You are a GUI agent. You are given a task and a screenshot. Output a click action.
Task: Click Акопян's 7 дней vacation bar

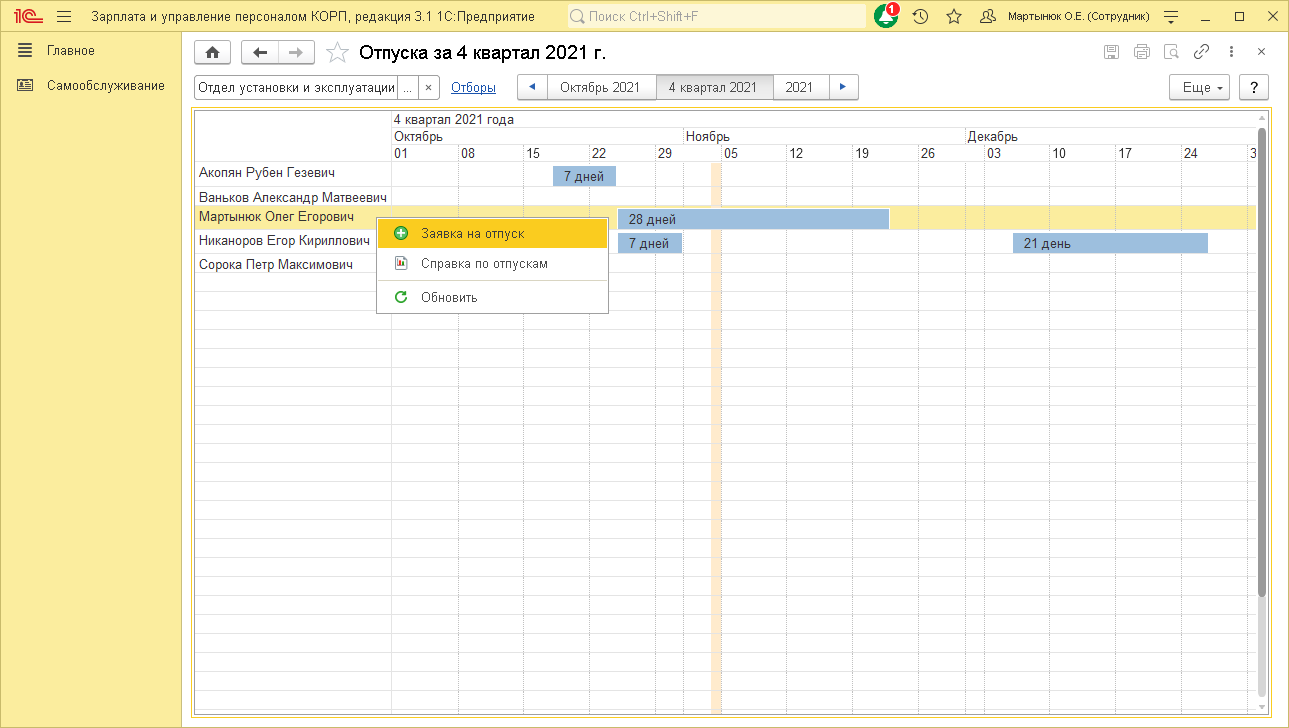coord(584,176)
